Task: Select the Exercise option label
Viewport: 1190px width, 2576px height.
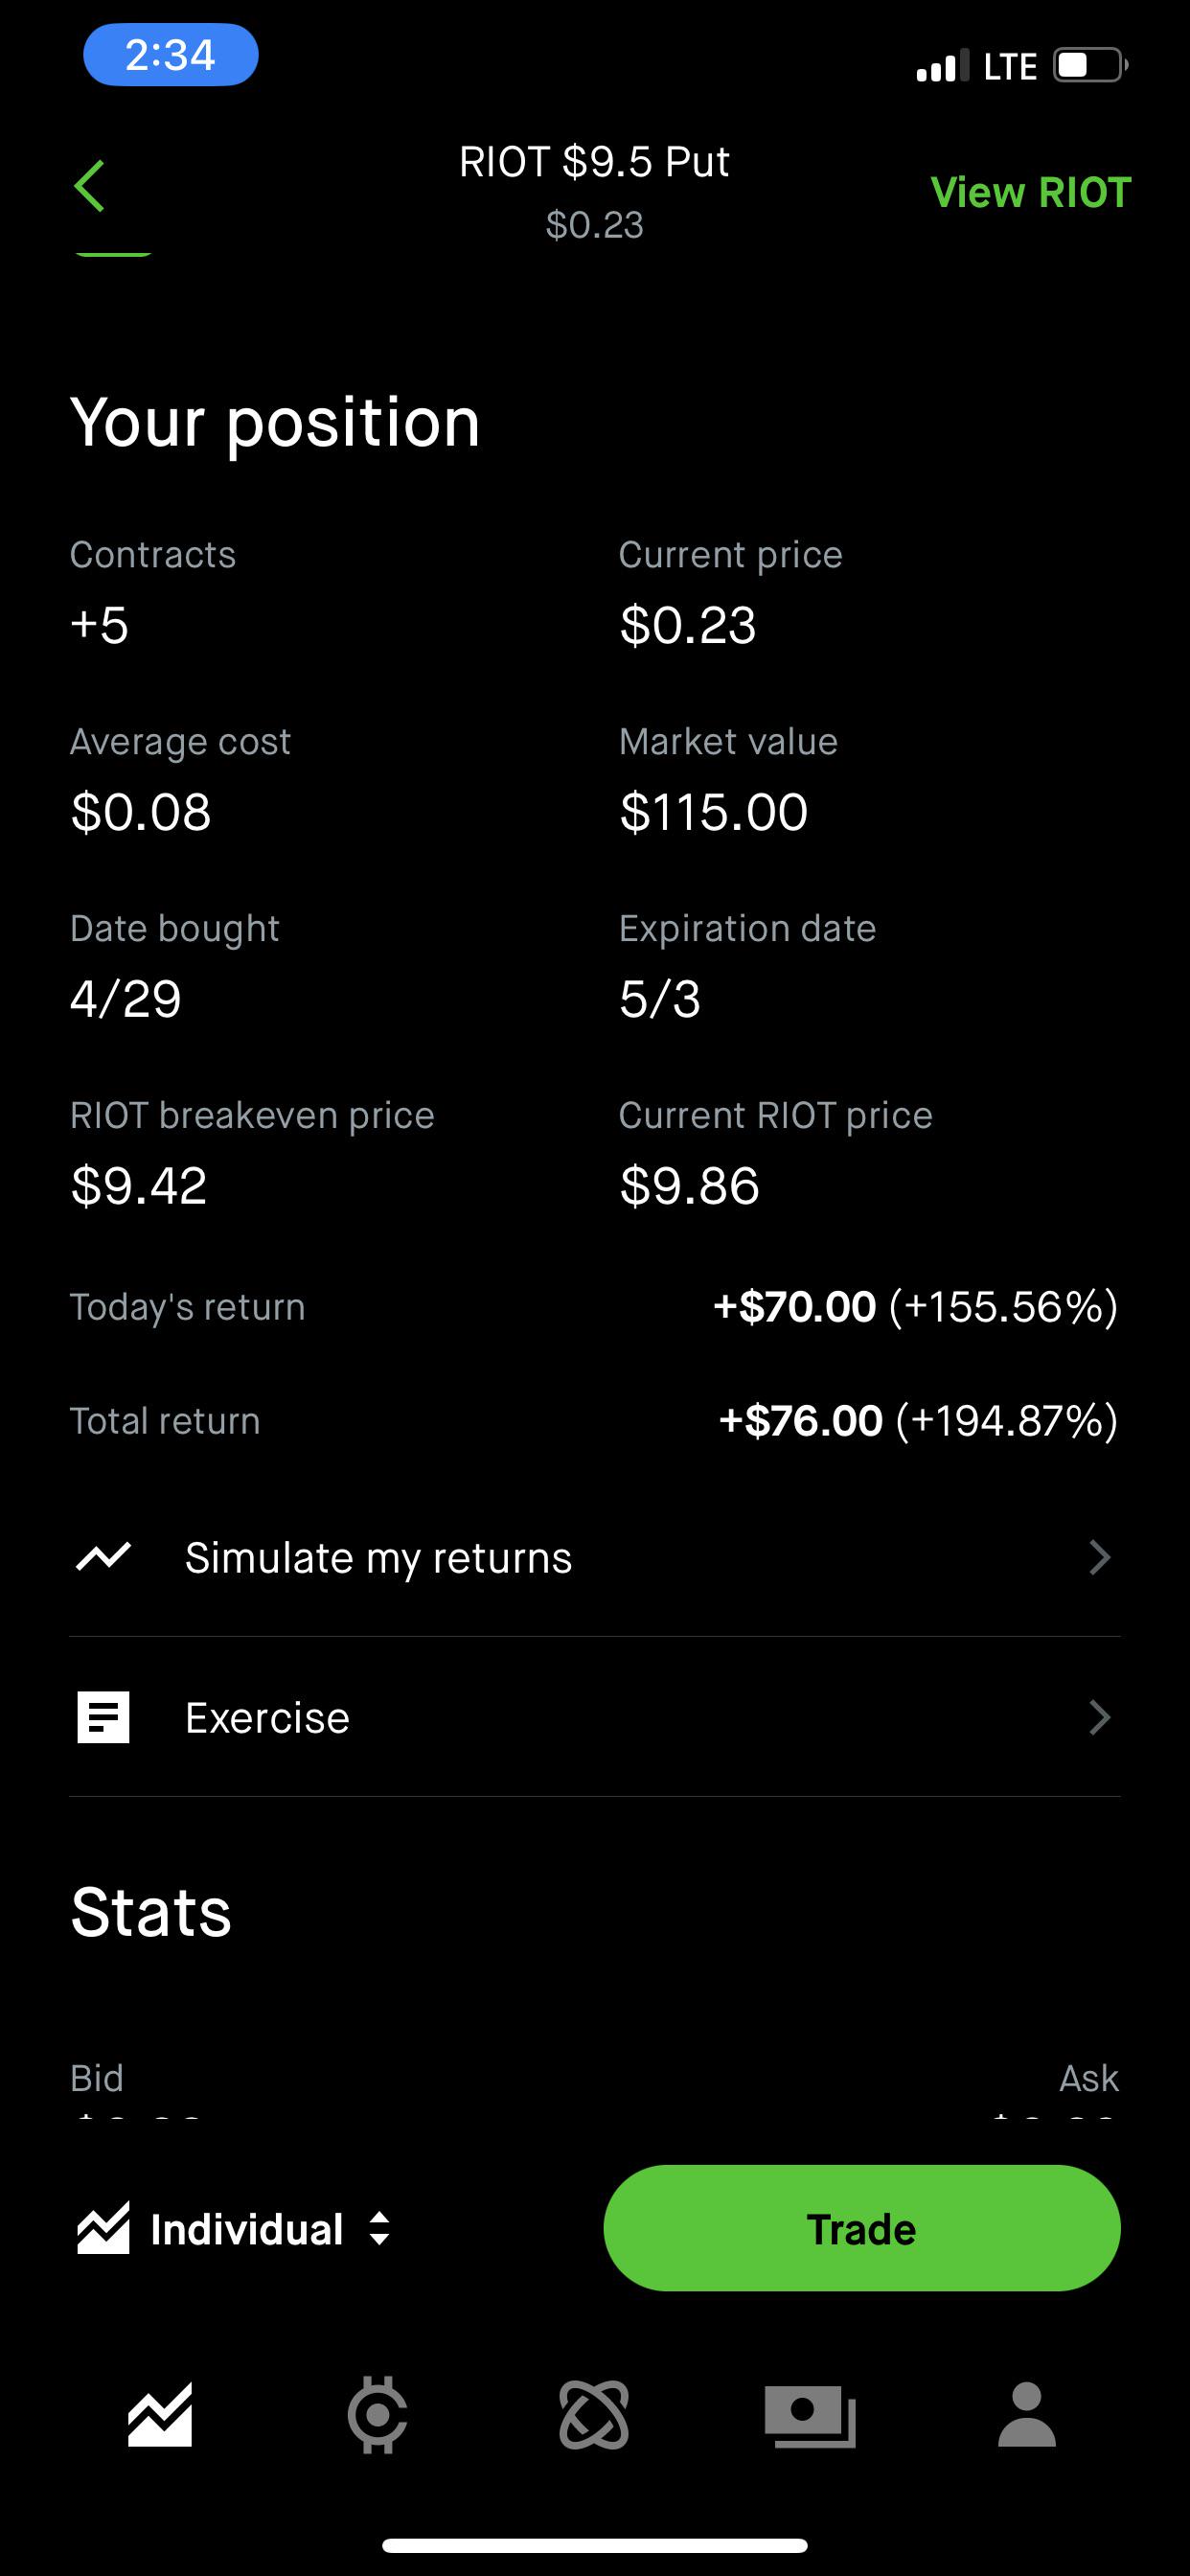Action: click(x=267, y=1717)
